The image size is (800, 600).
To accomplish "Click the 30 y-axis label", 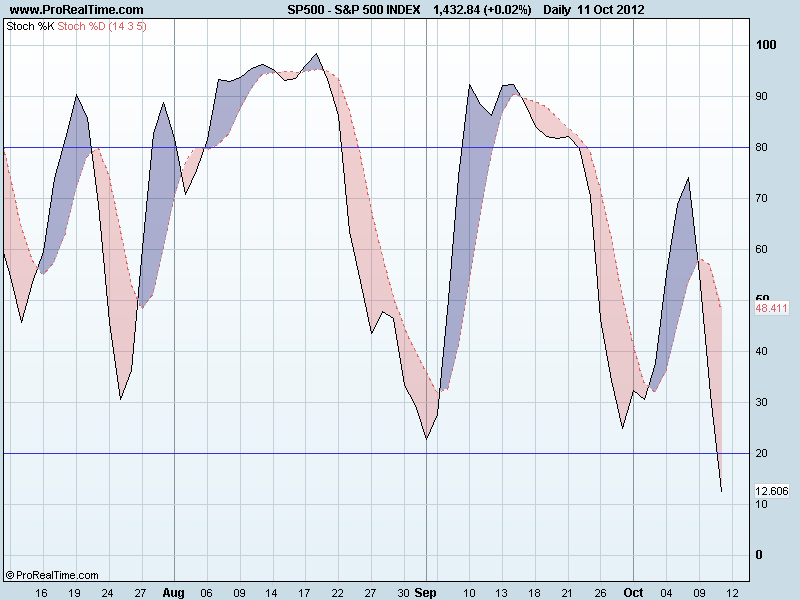I will click(x=761, y=402).
